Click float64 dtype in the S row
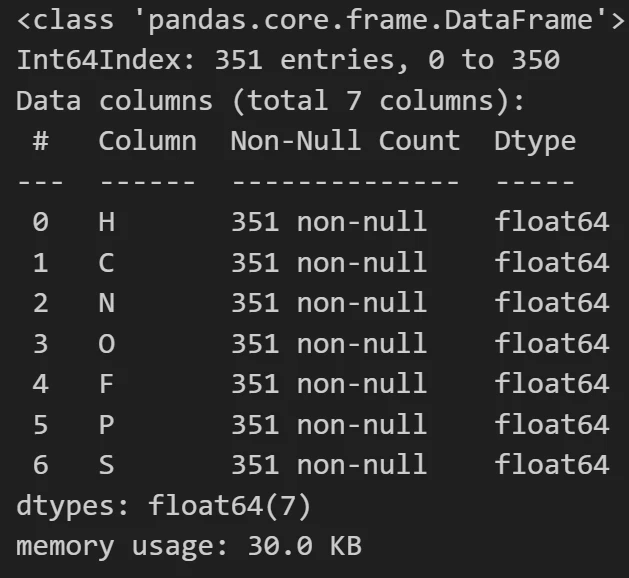This screenshot has width=629, height=578. click(x=552, y=464)
